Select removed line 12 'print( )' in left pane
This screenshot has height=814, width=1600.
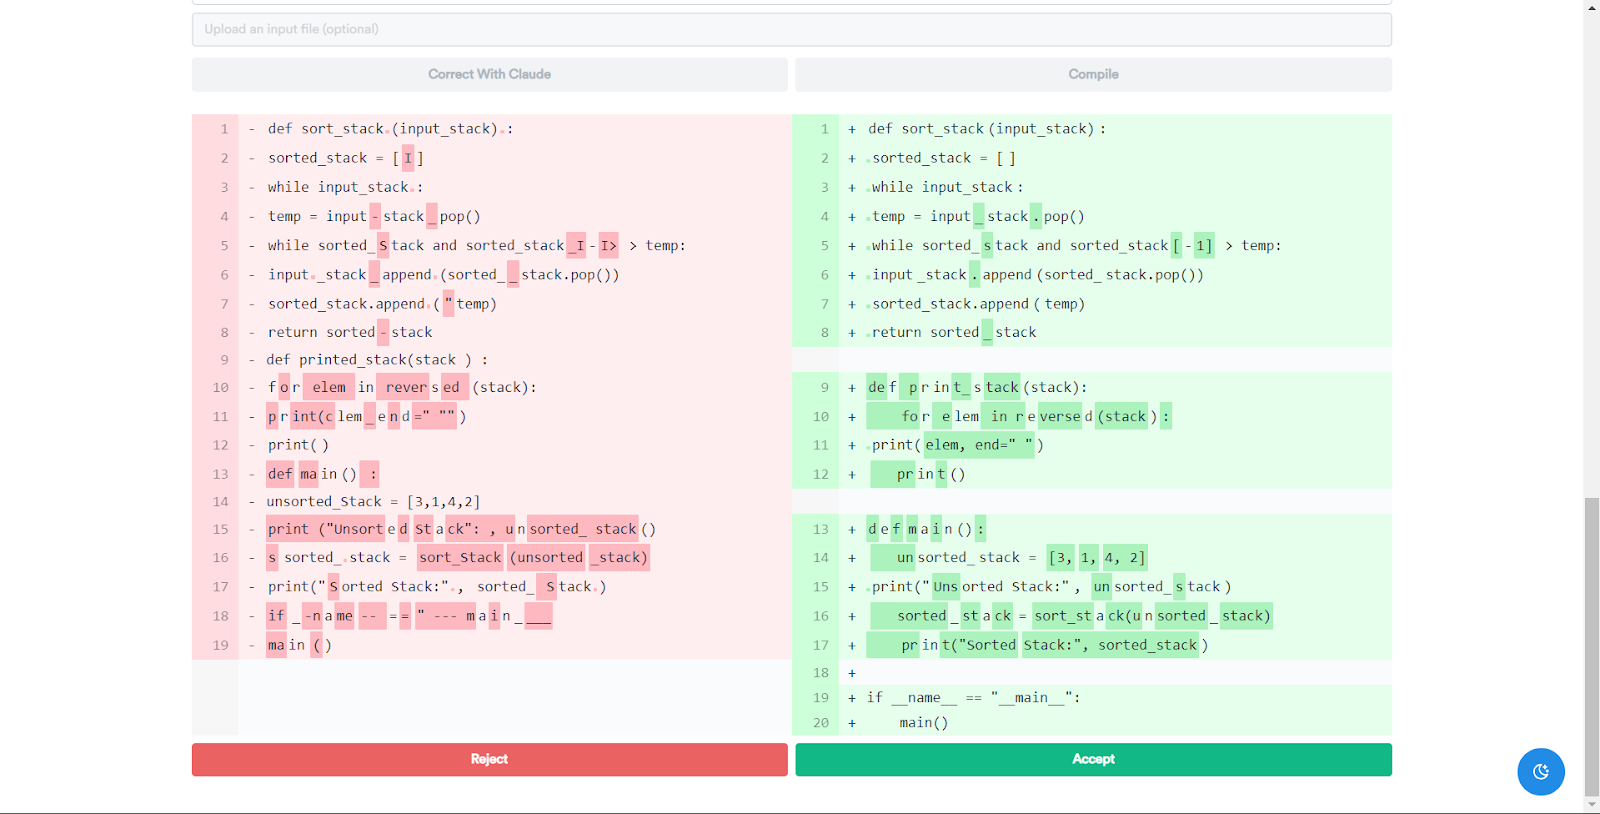click(x=298, y=445)
